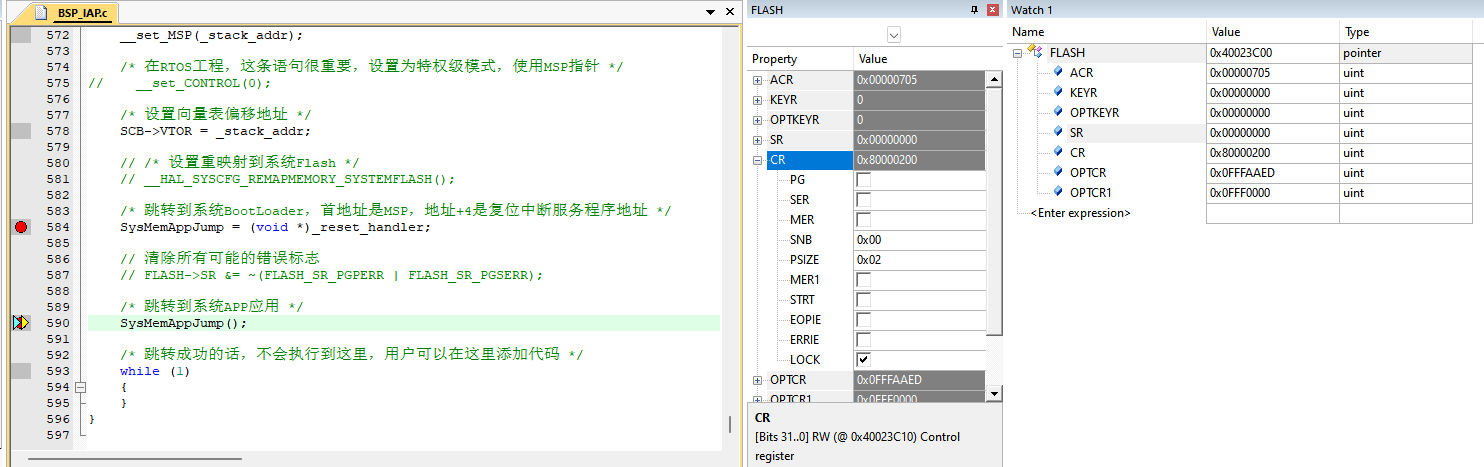Click the FLASH panel scrollbar up arrow
The image size is (1484, 467).
tap(994, 79)
